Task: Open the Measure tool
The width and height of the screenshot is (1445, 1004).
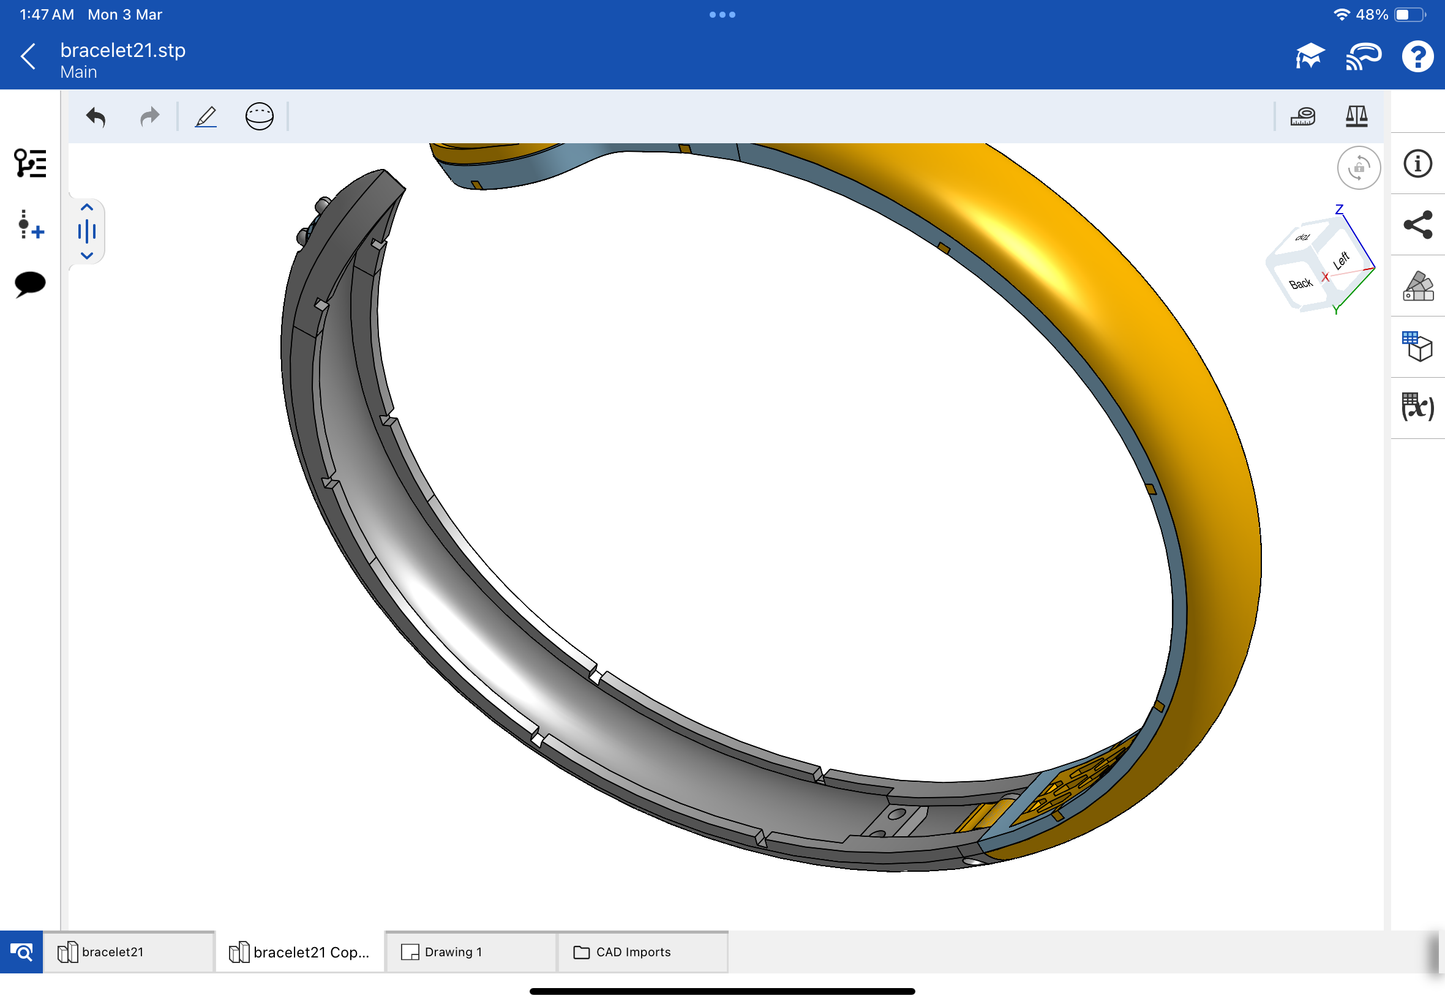Action: coord(1302,117)
